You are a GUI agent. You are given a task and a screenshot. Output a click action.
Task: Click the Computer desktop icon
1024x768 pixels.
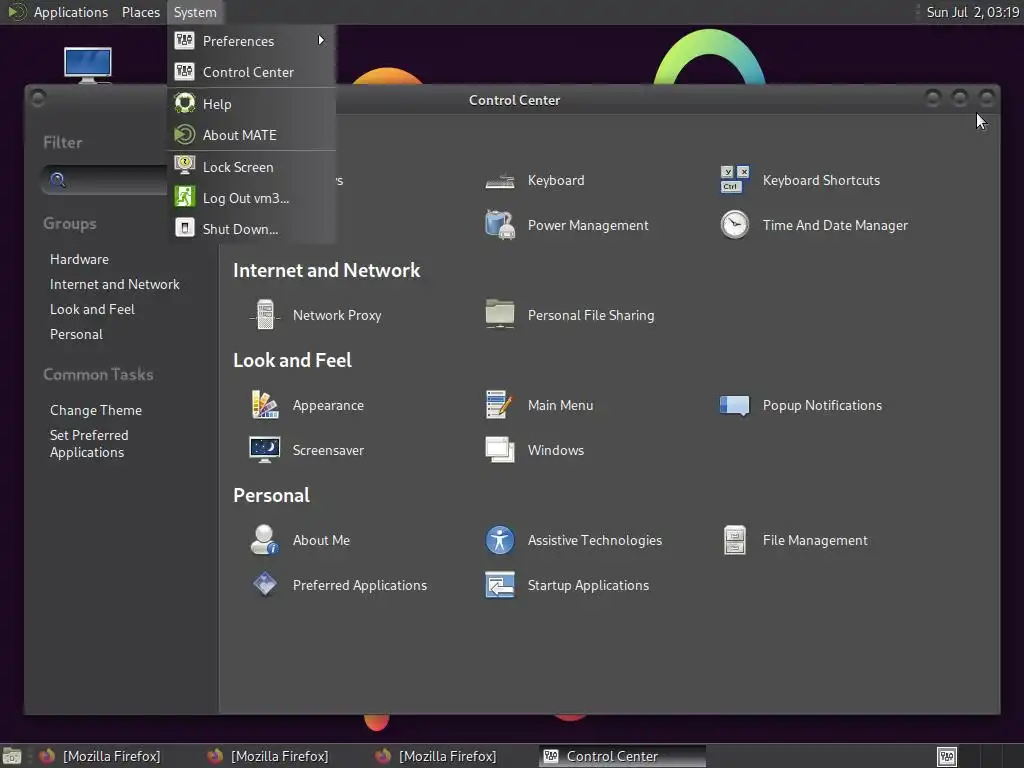tap(88, 65)
